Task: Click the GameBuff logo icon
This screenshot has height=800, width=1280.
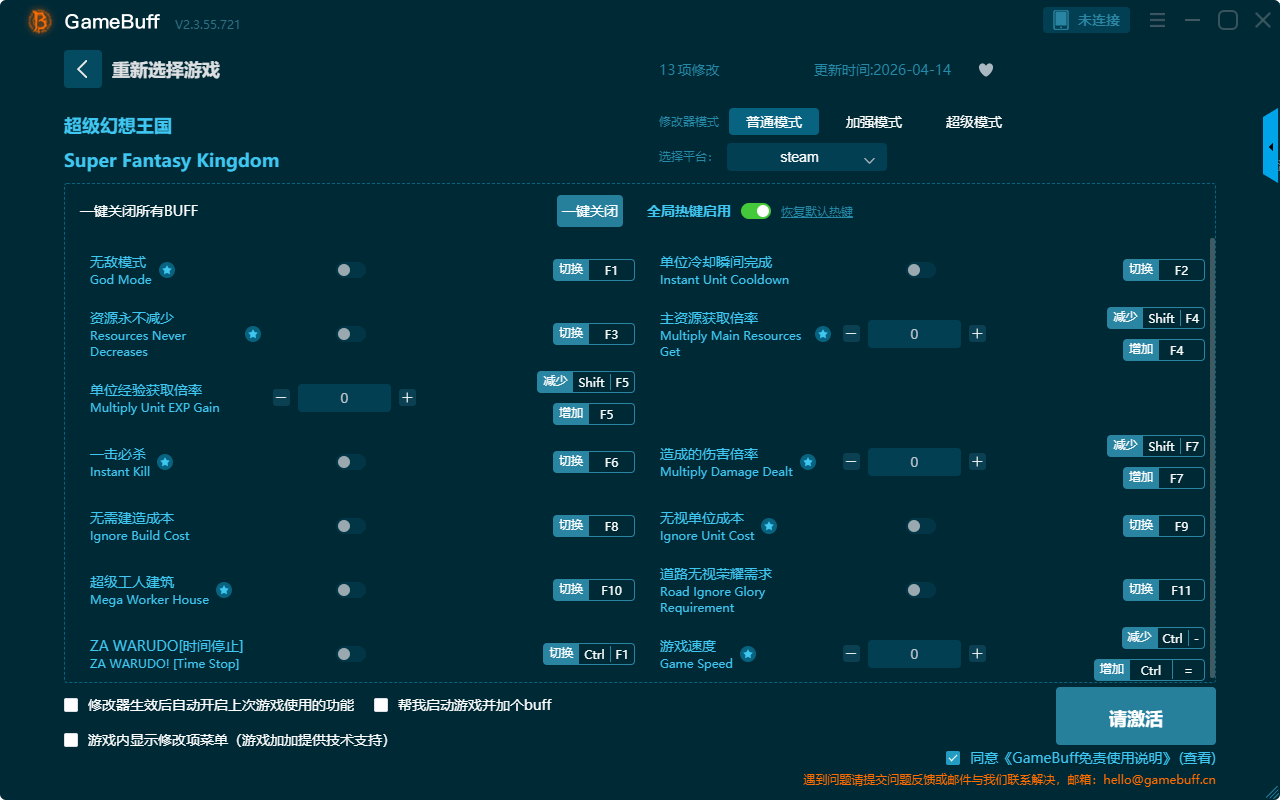Action: point(40,21)
